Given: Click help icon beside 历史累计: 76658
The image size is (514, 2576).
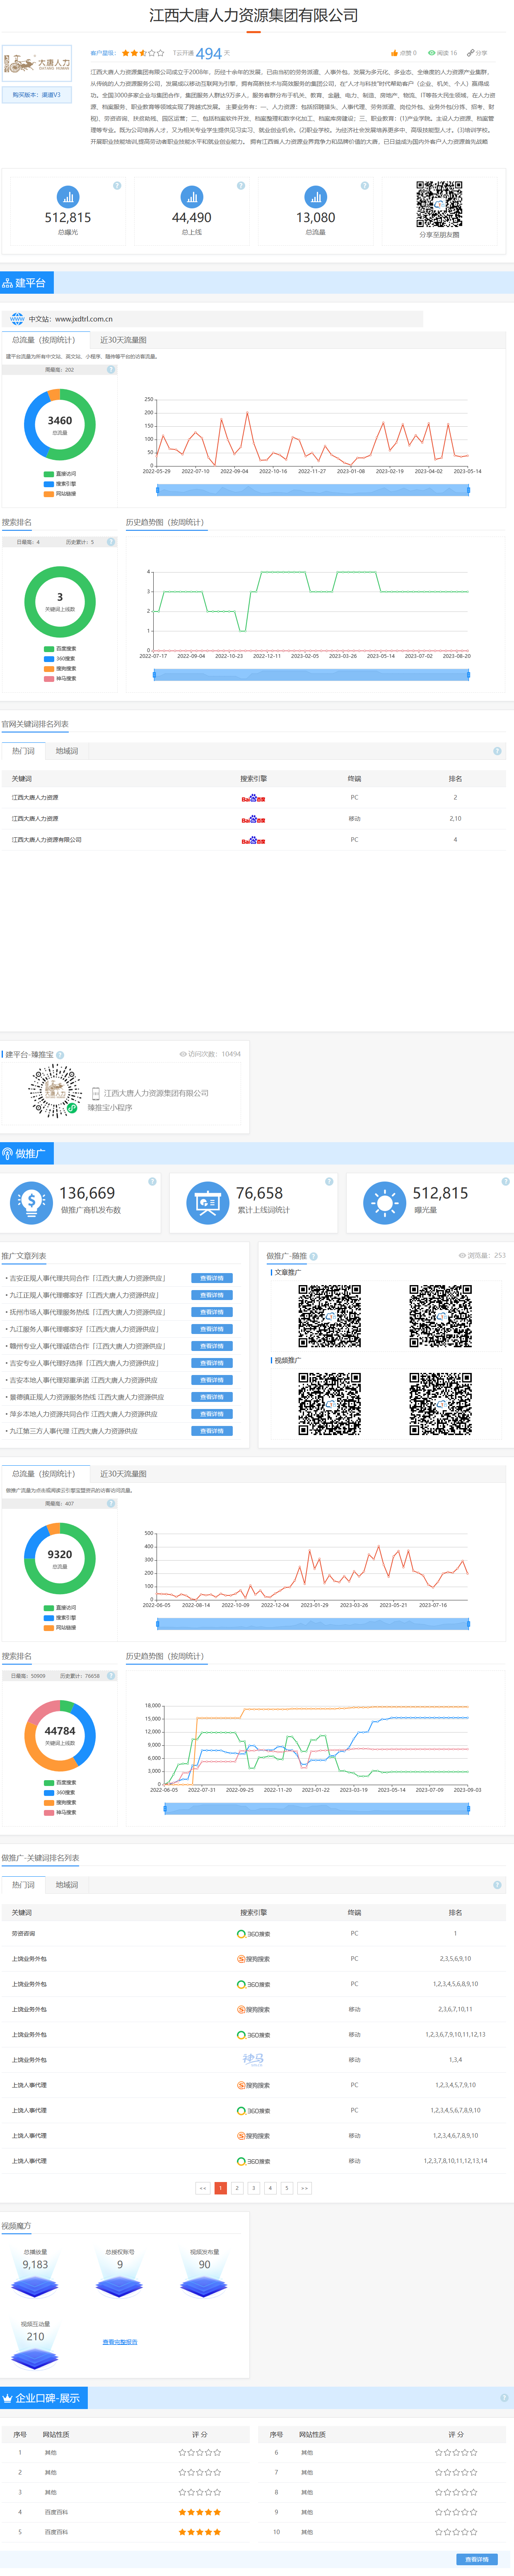Looking at the screenshot, I should (x=111, y=1676).
